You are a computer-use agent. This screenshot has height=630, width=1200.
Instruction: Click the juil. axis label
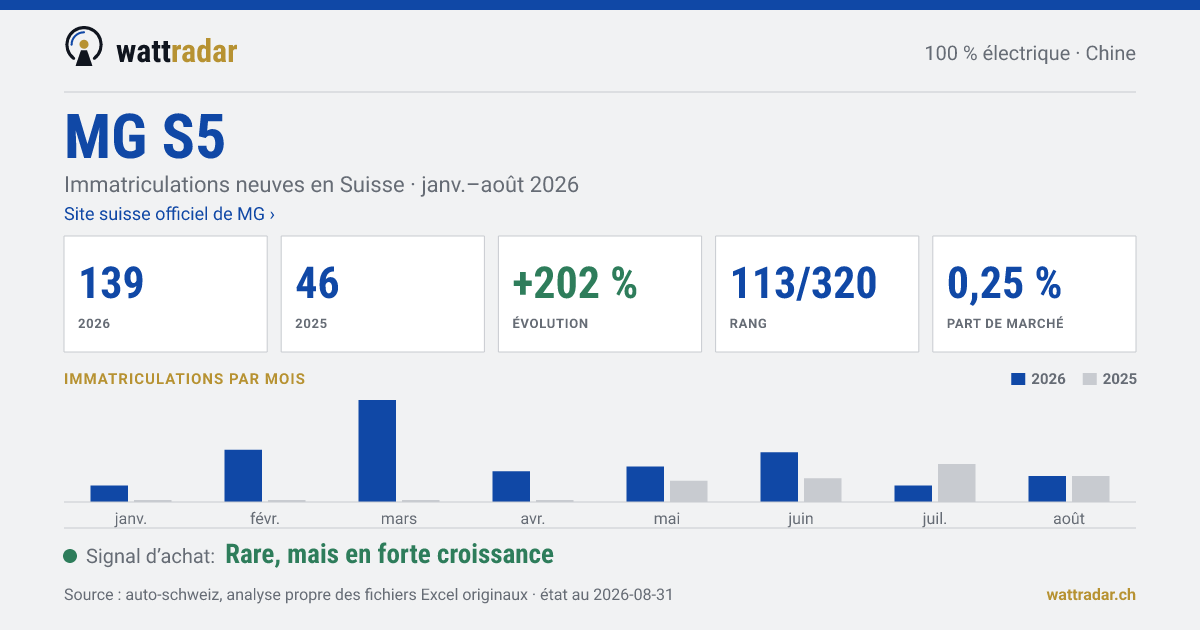935,518
